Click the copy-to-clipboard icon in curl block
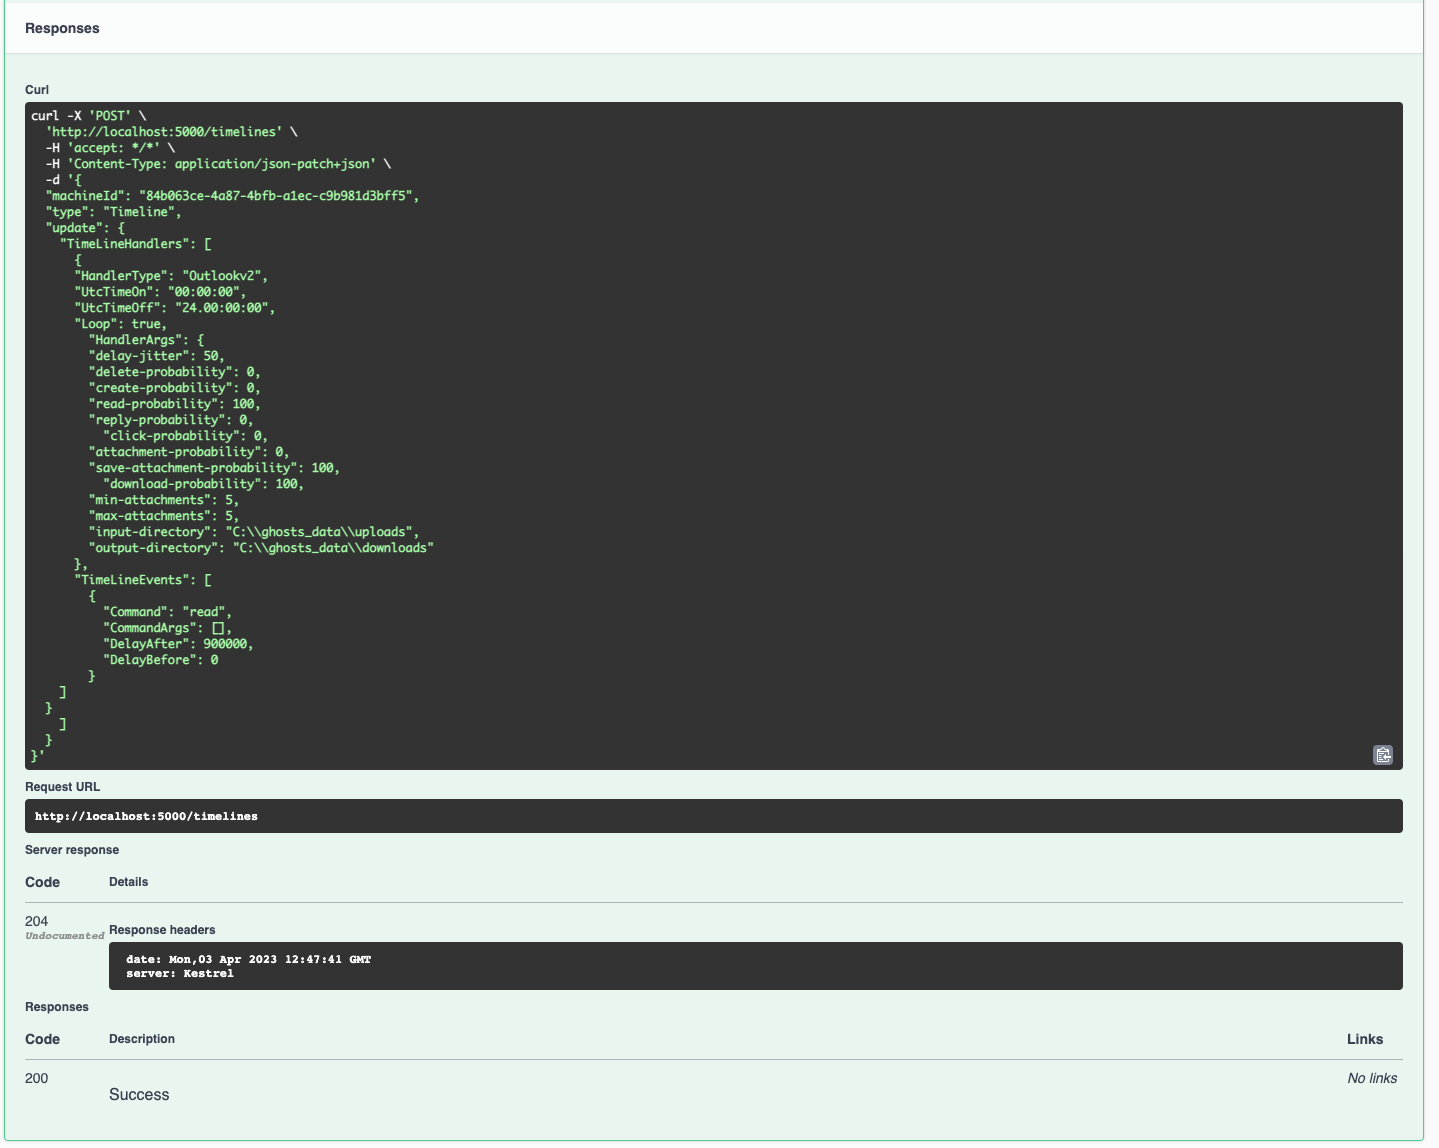The image size is (1439, 1148). pyautogui.click(x=1384, y=756)
